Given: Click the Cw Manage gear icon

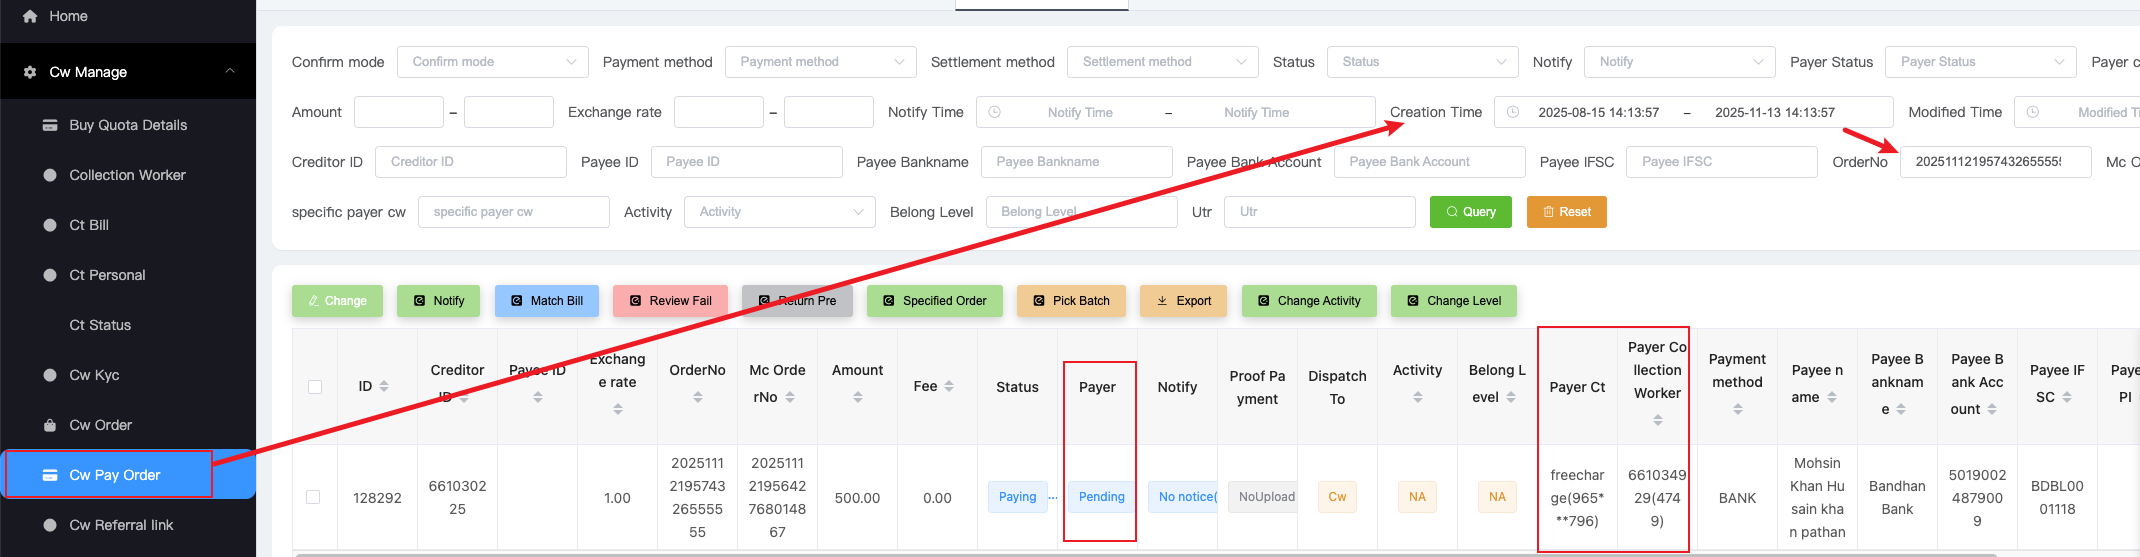Looking at the screenshot, I should (x=30, y=72).
